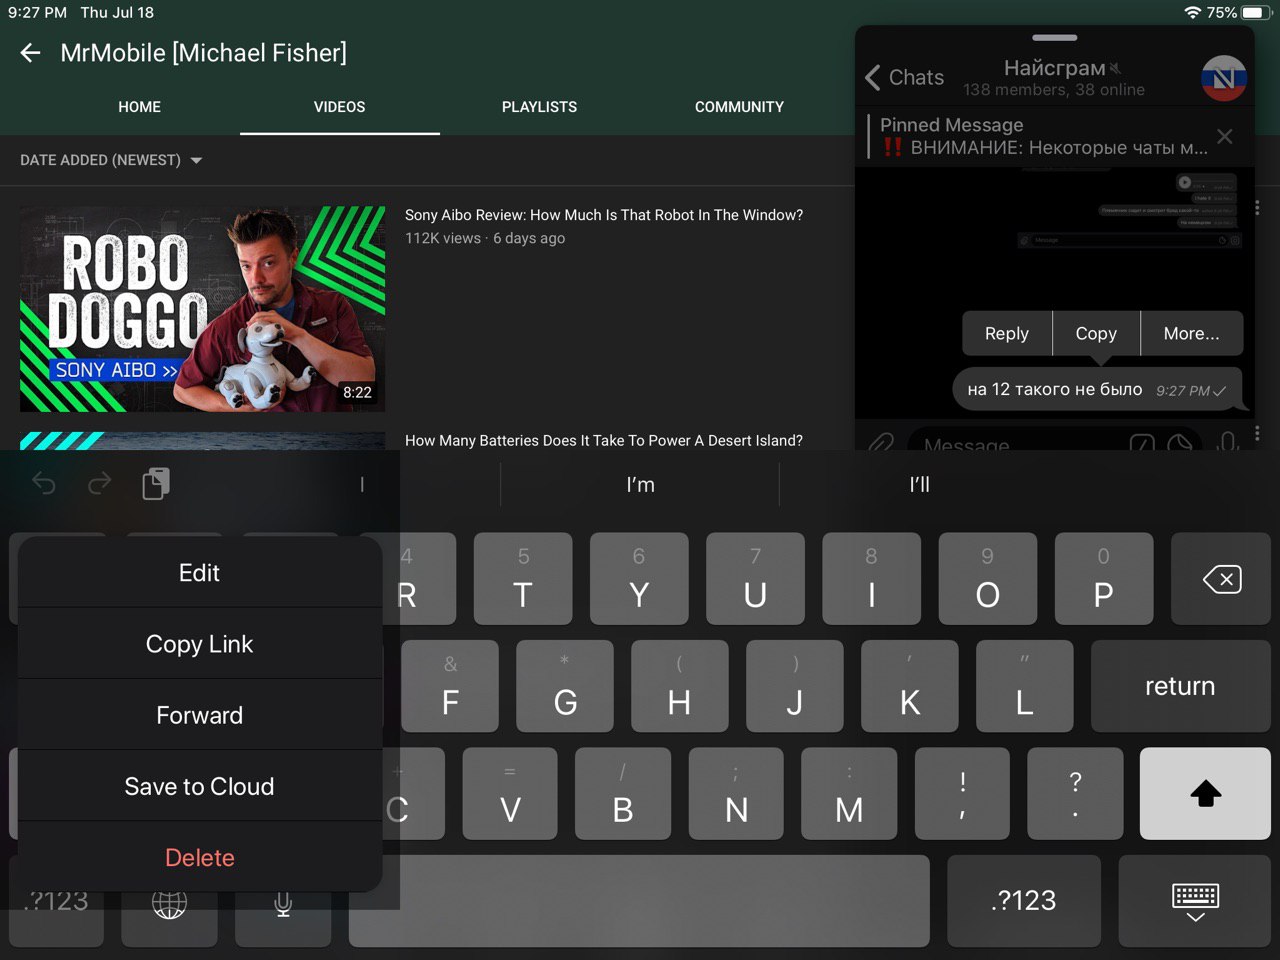
Task: Tap the return key
Action: 1180,686
